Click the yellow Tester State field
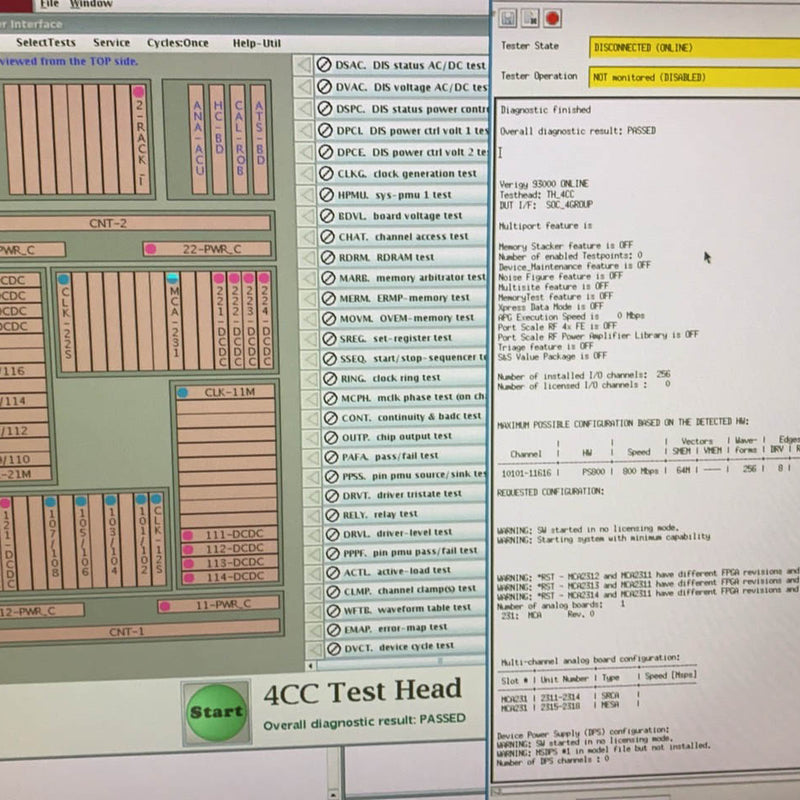800x800 pixels. 694,47
